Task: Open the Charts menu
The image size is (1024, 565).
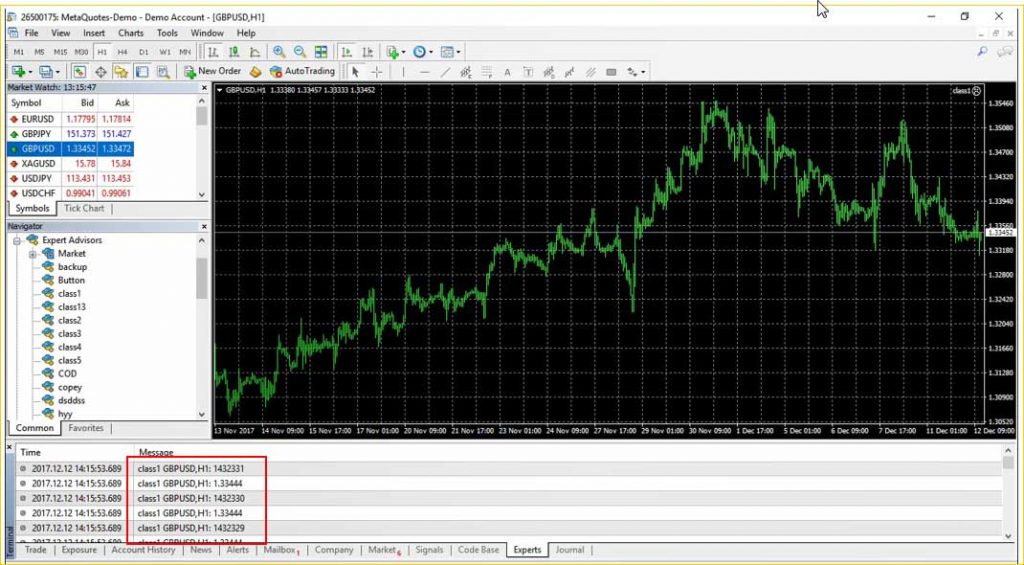Action: [x=131, y=33]
